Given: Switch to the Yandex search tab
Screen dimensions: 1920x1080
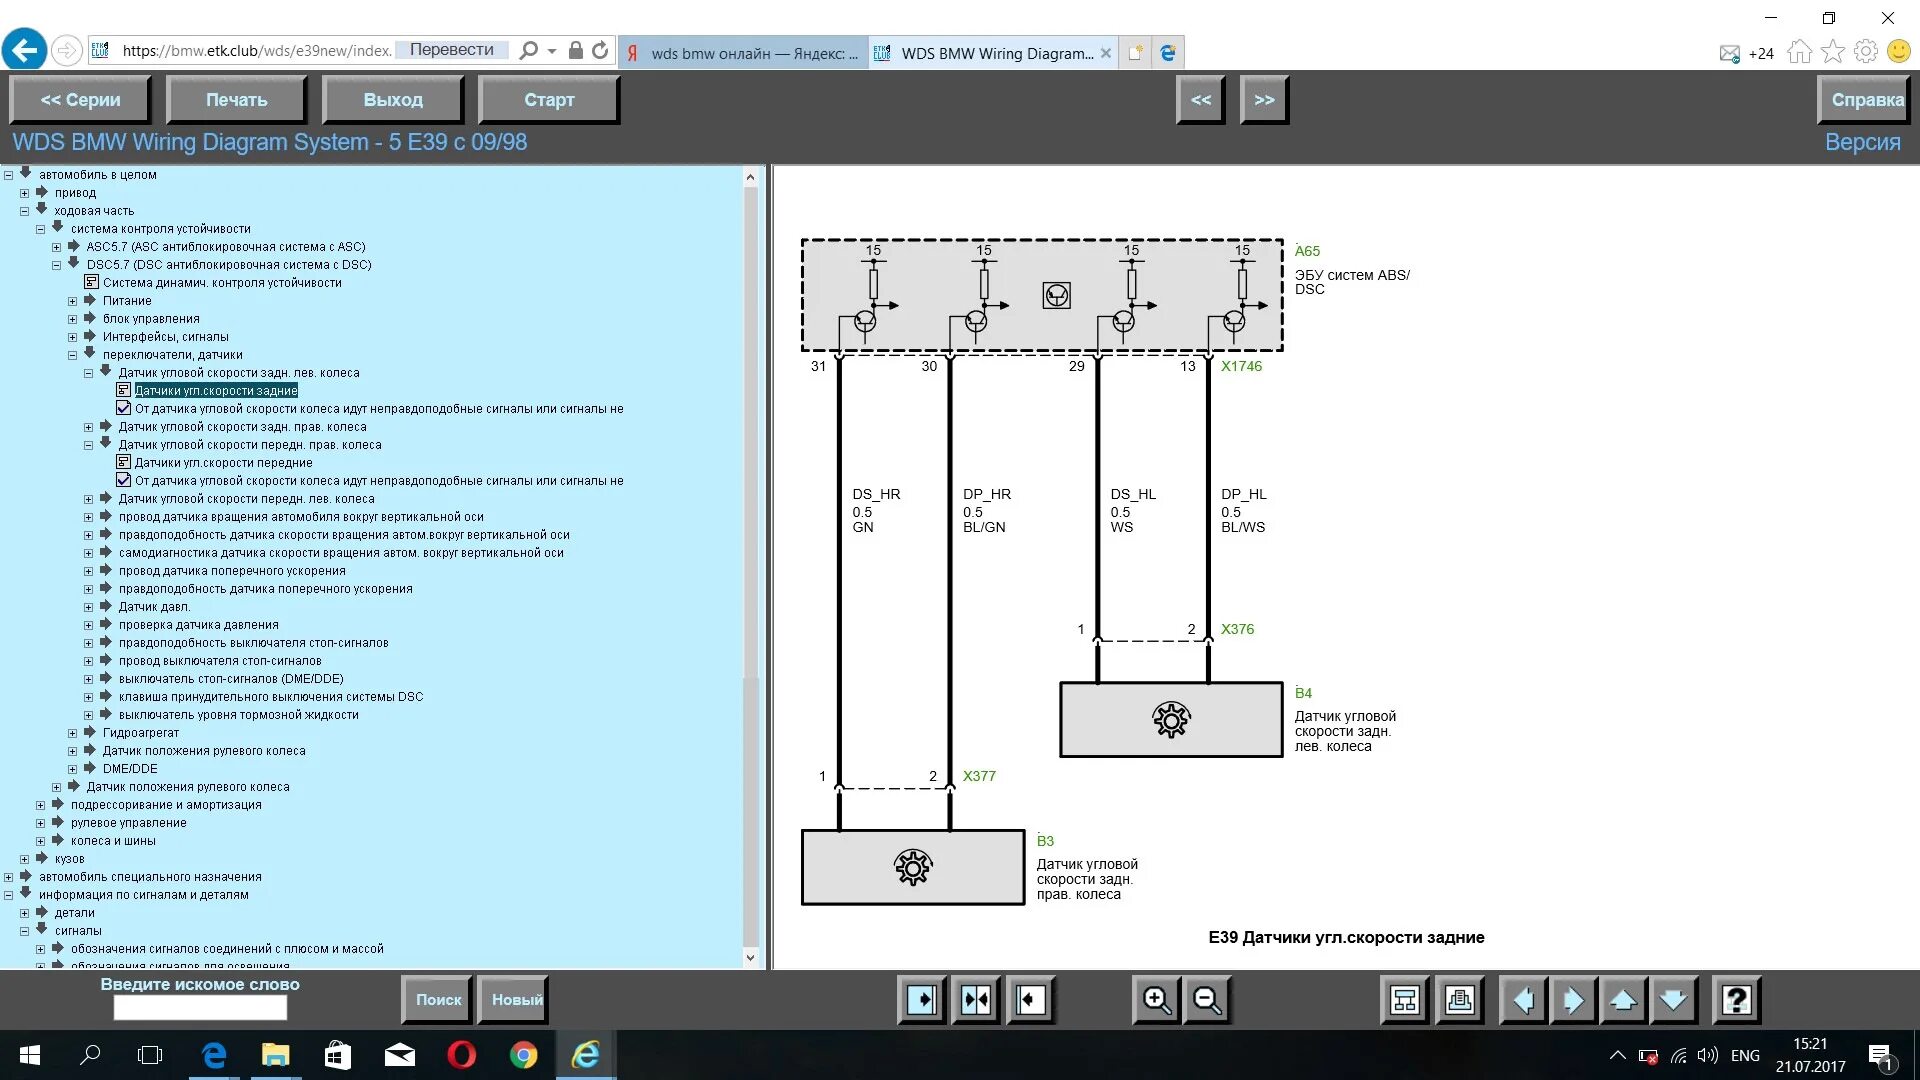Looking at the screenshot, I should [743, 53].
